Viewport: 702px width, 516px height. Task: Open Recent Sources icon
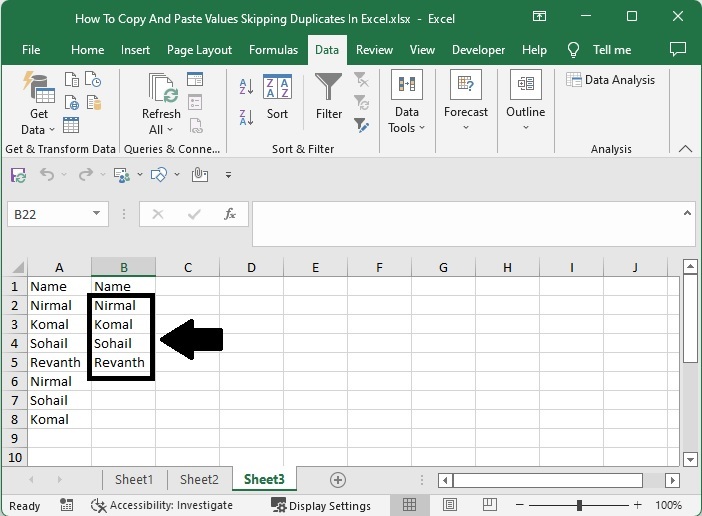tap(93, 79)
